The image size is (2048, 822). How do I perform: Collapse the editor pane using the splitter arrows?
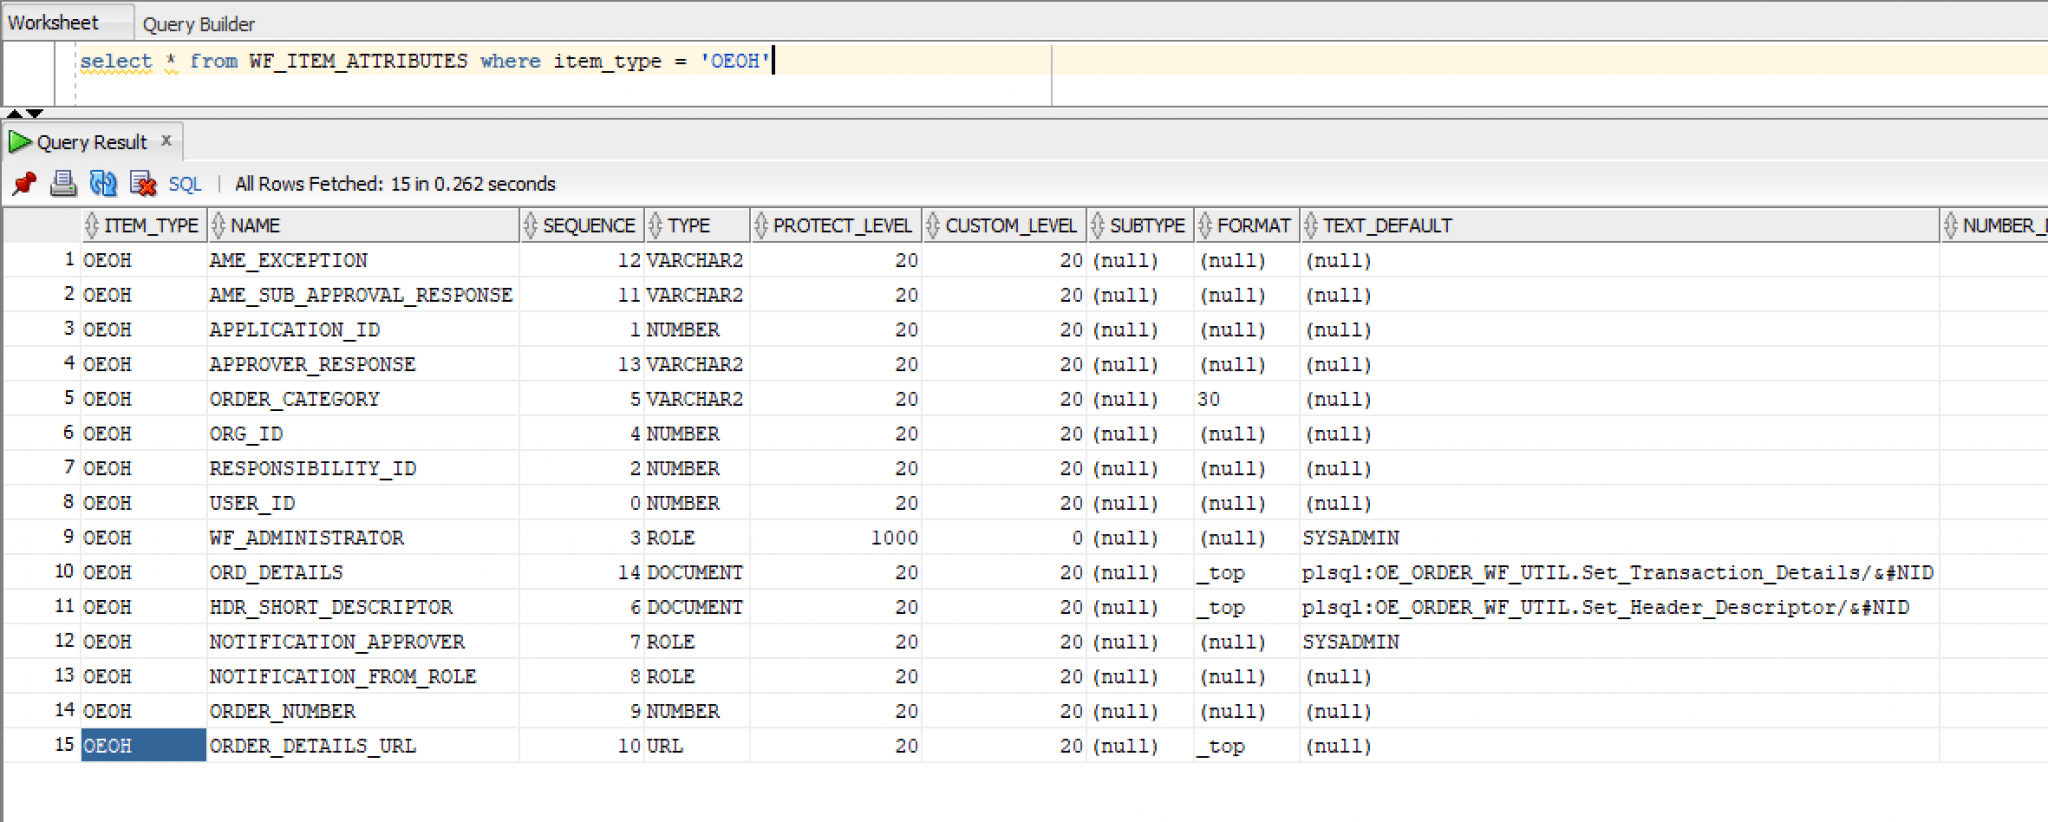coord(15,113)
